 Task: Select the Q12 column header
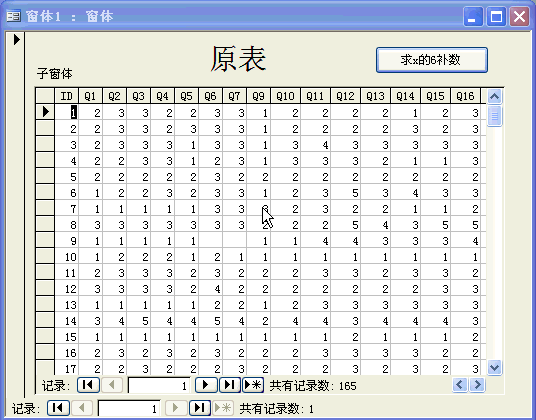(x=345, y=96)
